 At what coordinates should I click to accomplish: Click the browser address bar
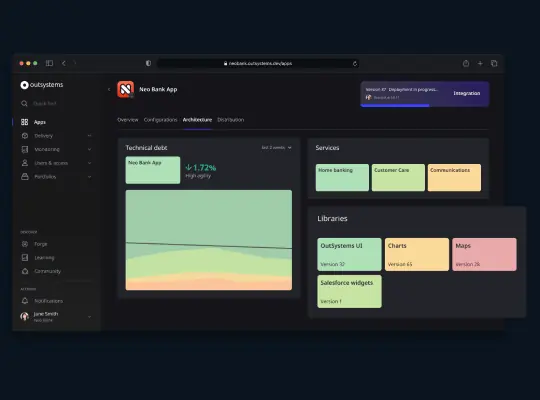(x=258, y=63)
